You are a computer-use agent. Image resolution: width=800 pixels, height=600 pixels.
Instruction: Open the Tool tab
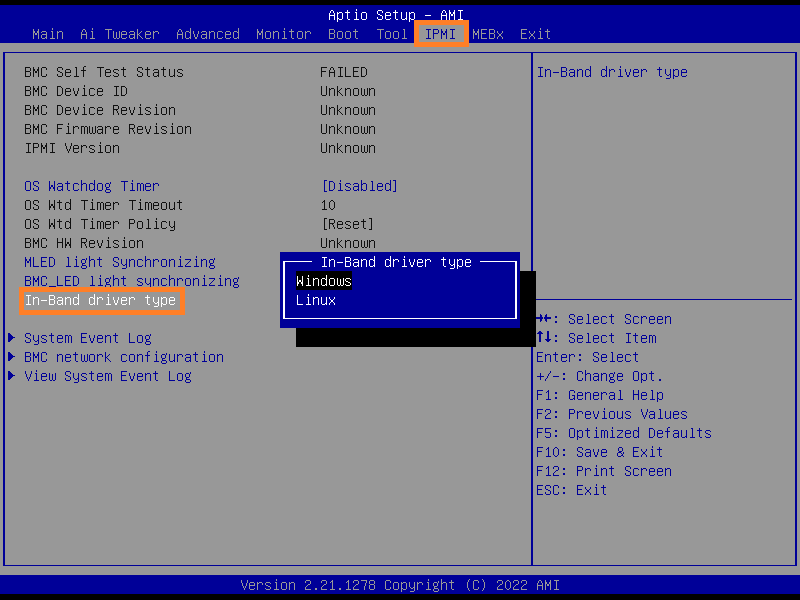pyautogui.click(x=391, y=34)
